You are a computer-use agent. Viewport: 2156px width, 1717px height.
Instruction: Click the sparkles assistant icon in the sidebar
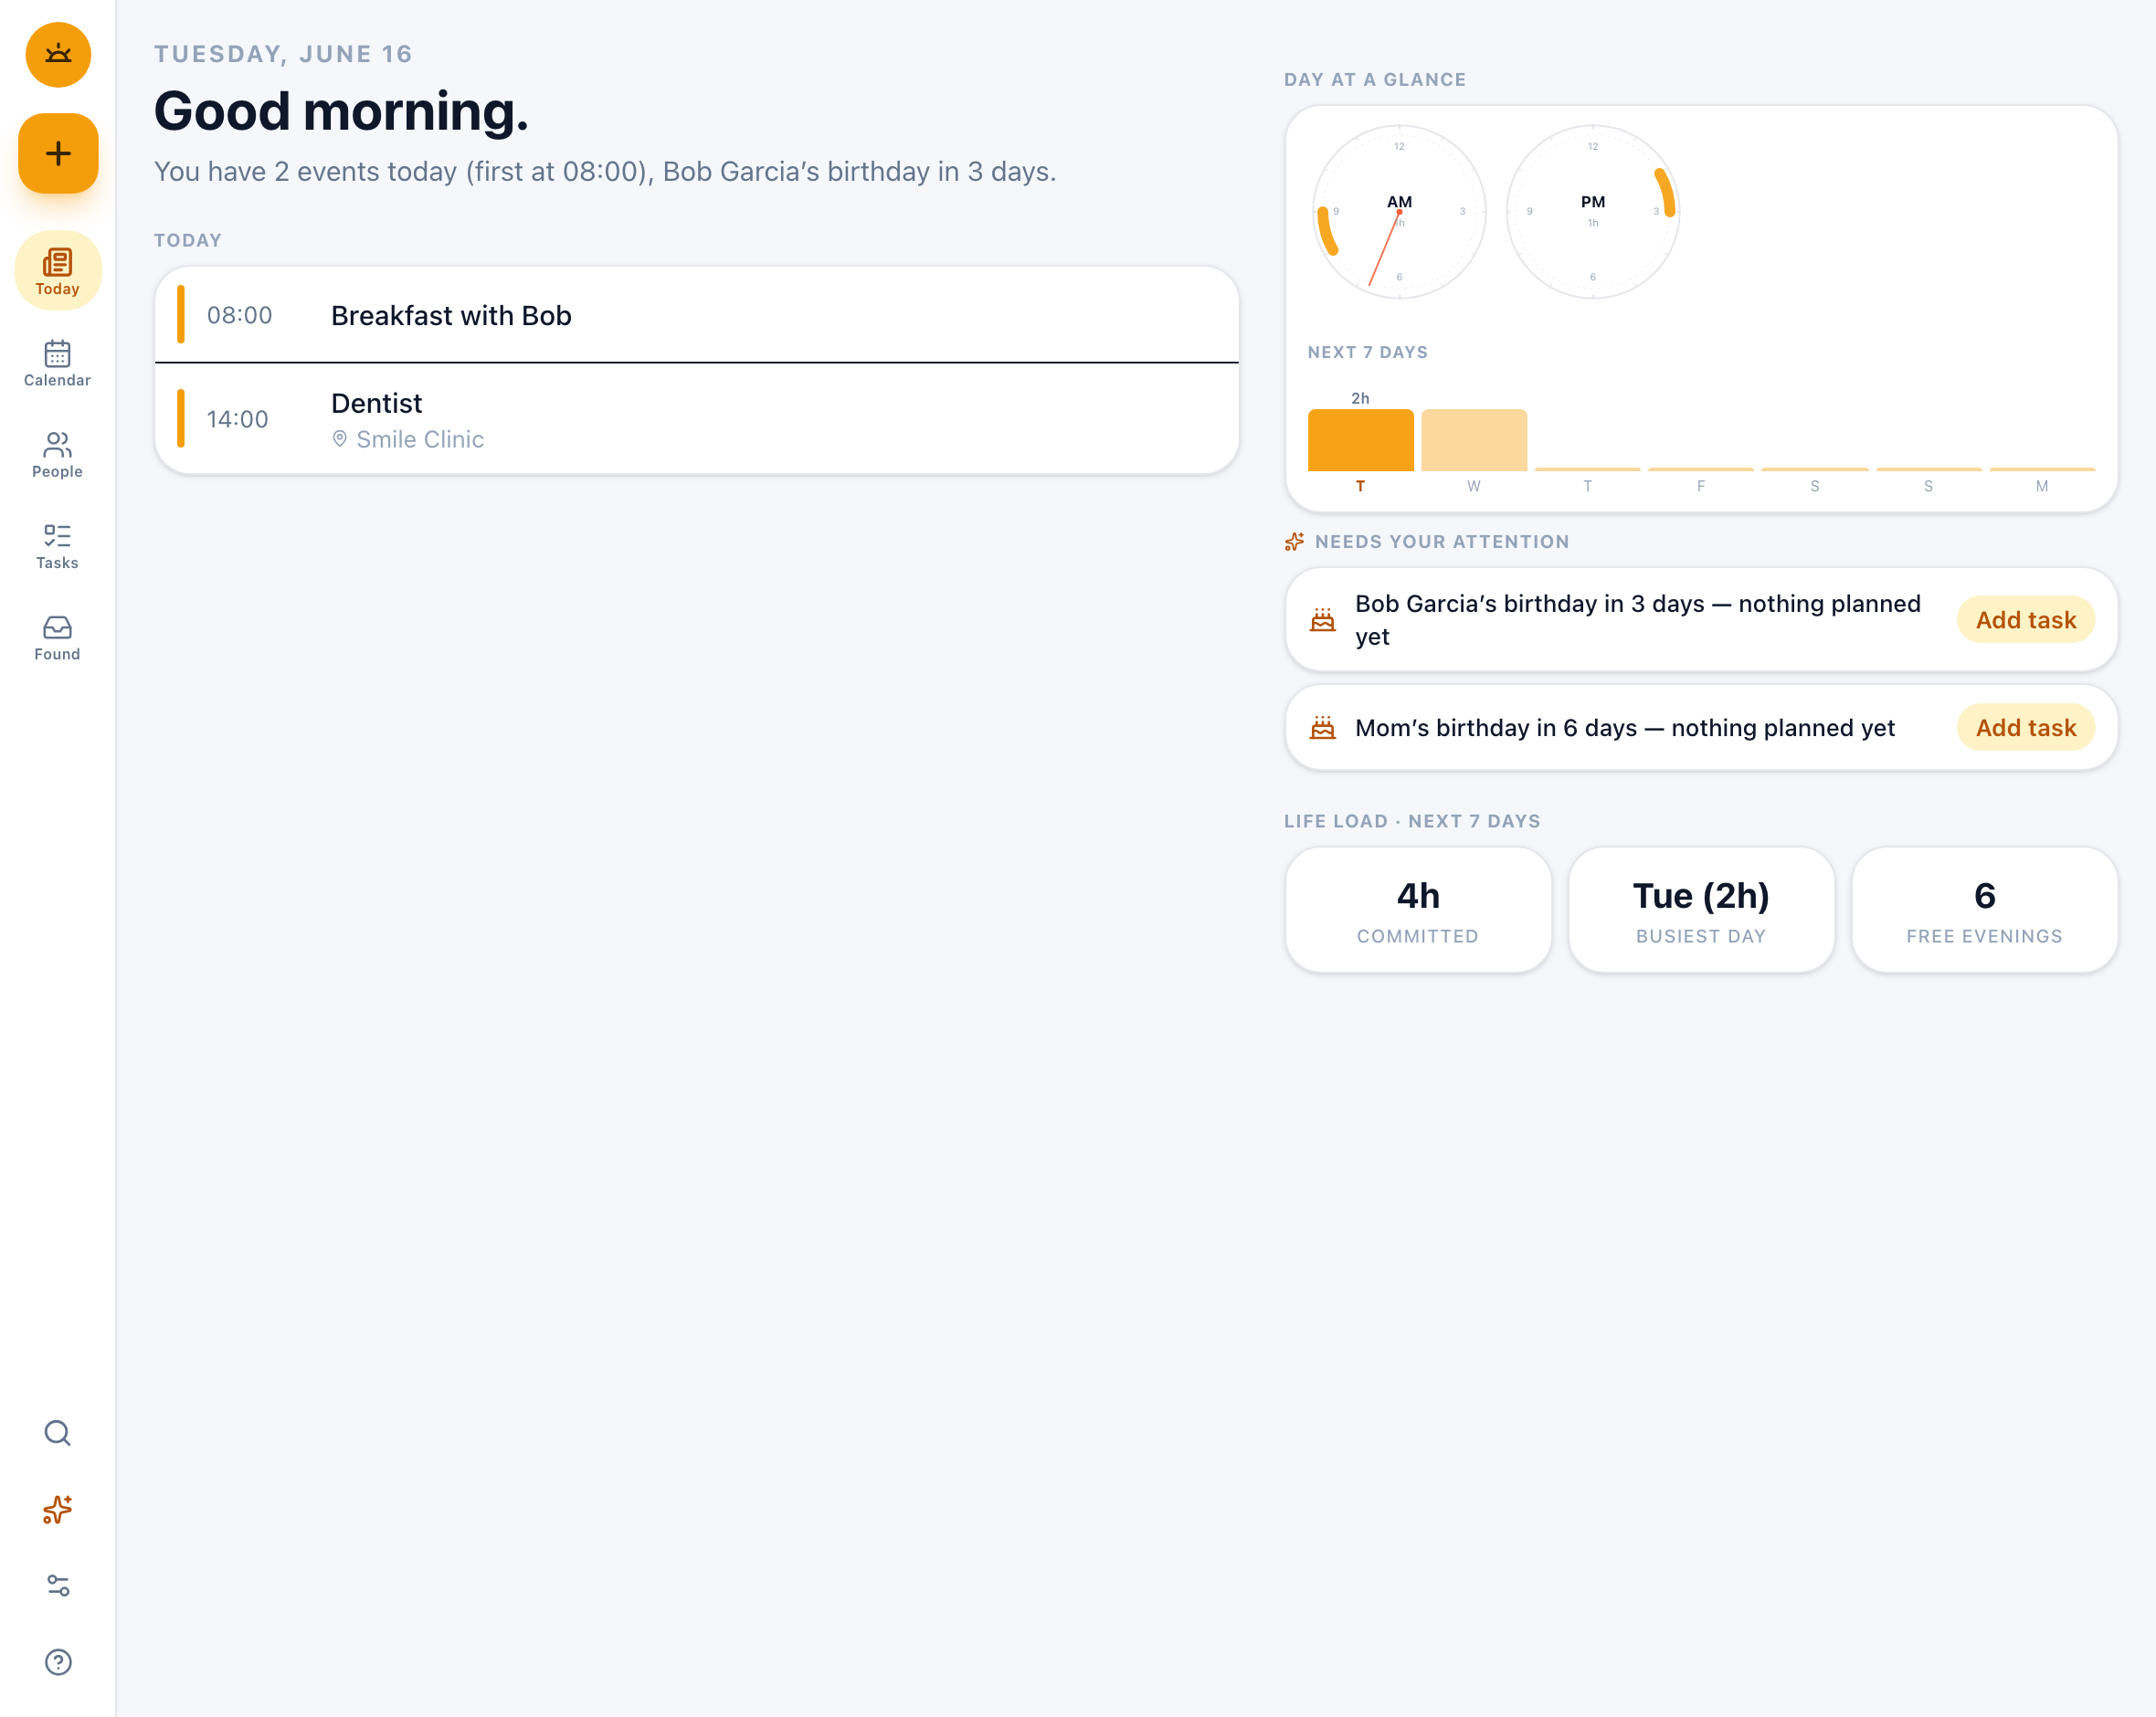58,1509
